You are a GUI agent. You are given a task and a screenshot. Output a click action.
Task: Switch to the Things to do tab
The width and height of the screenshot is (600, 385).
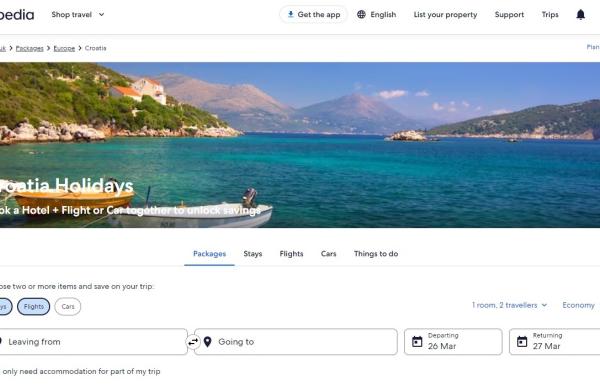(376, 254)
